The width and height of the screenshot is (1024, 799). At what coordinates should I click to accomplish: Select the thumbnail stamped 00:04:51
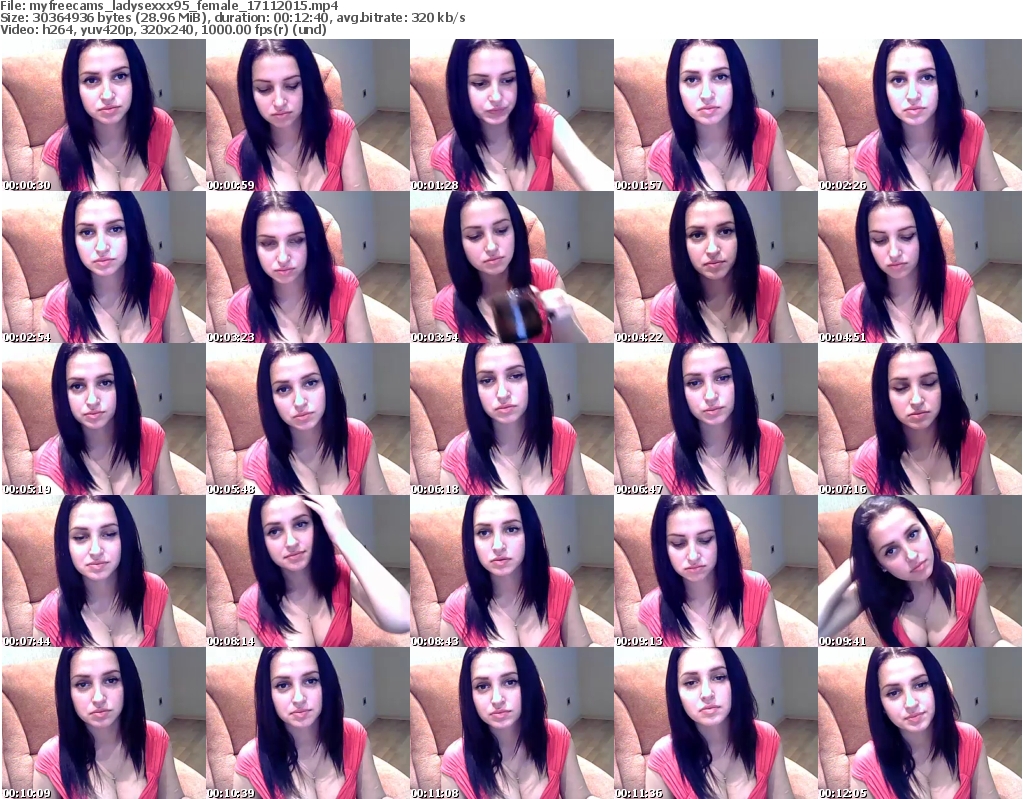[920, 267]
